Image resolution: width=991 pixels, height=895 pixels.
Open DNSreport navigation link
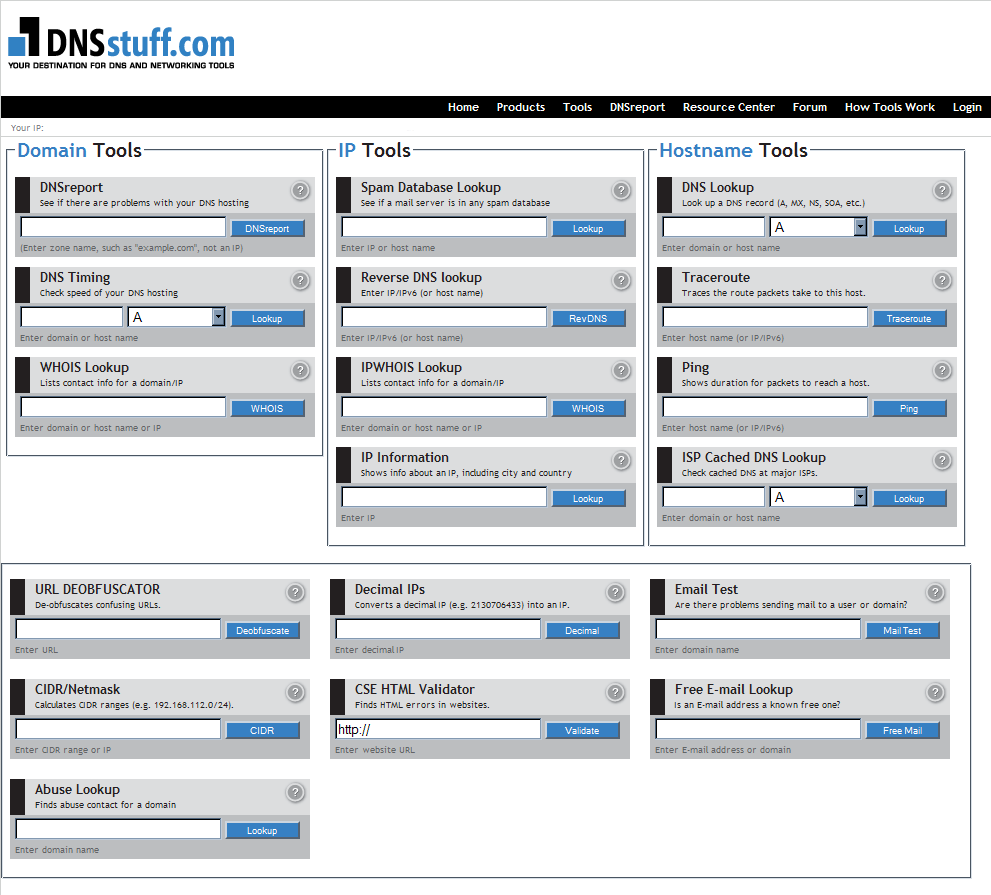[x=637, y=107]
